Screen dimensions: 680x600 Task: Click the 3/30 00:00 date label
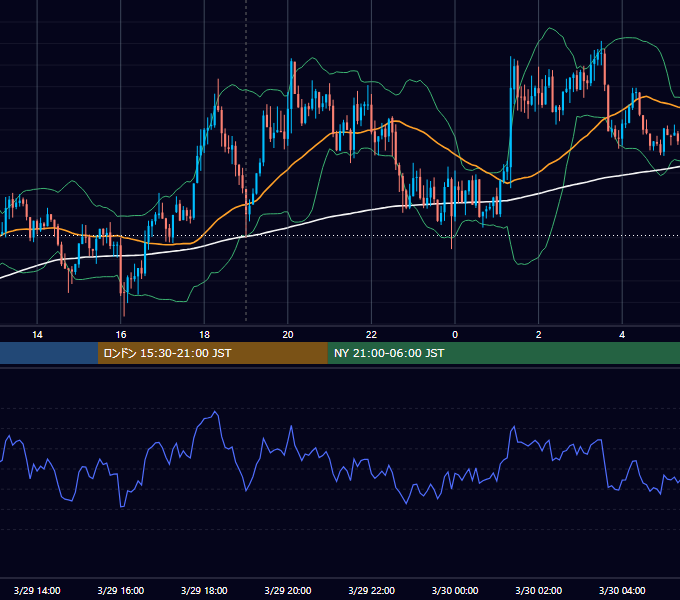click(x=455, y=590)
